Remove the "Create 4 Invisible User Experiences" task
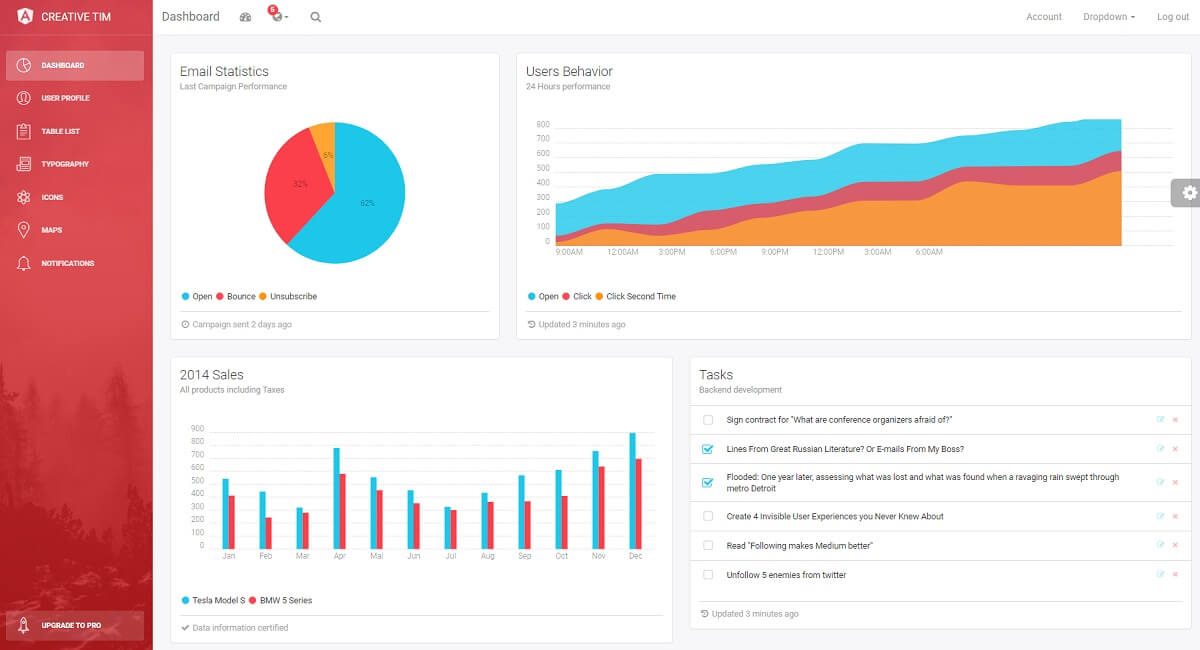This screenshot has width=1200, height=650. (x=1175, y=517)
